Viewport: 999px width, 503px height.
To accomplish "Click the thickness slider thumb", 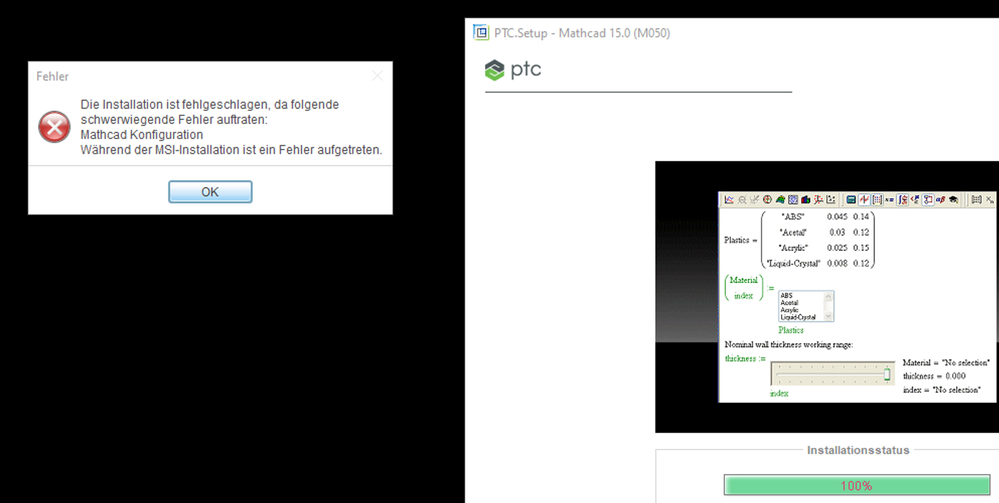I will point(887,375).
